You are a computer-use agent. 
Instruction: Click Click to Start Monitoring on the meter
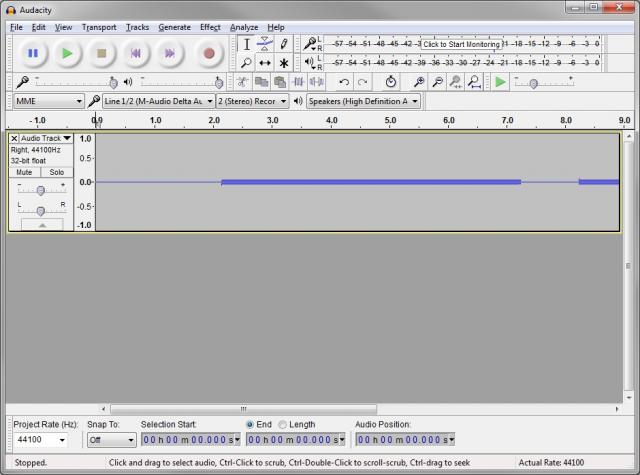pyautogui.click(x=461, y=44)
